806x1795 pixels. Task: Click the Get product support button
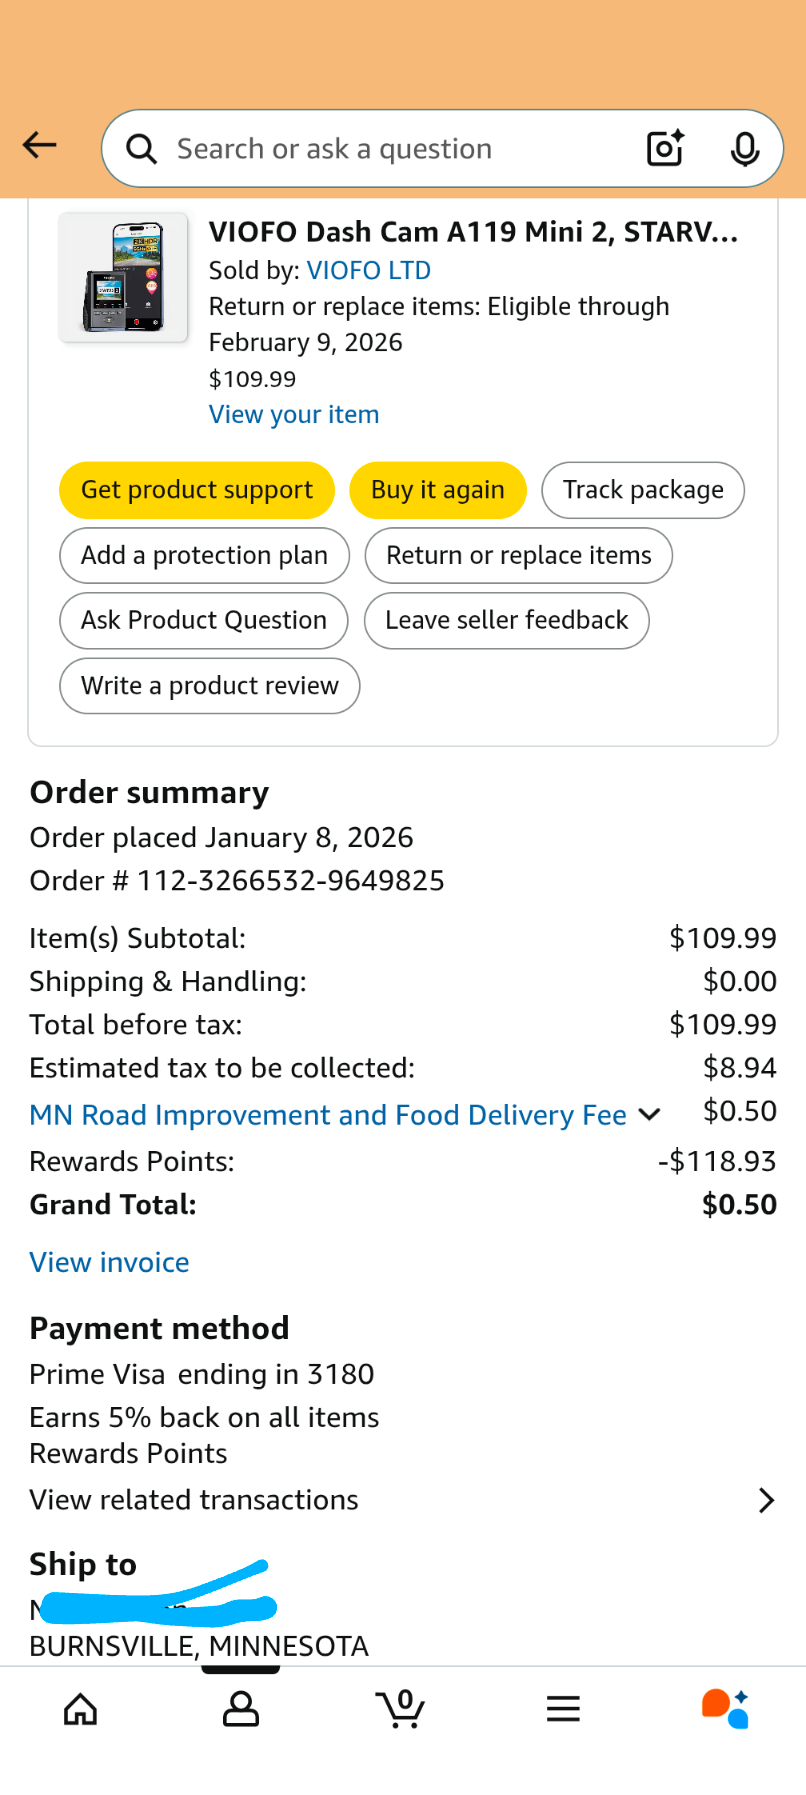pyautogui.click(x=197, y=490)
